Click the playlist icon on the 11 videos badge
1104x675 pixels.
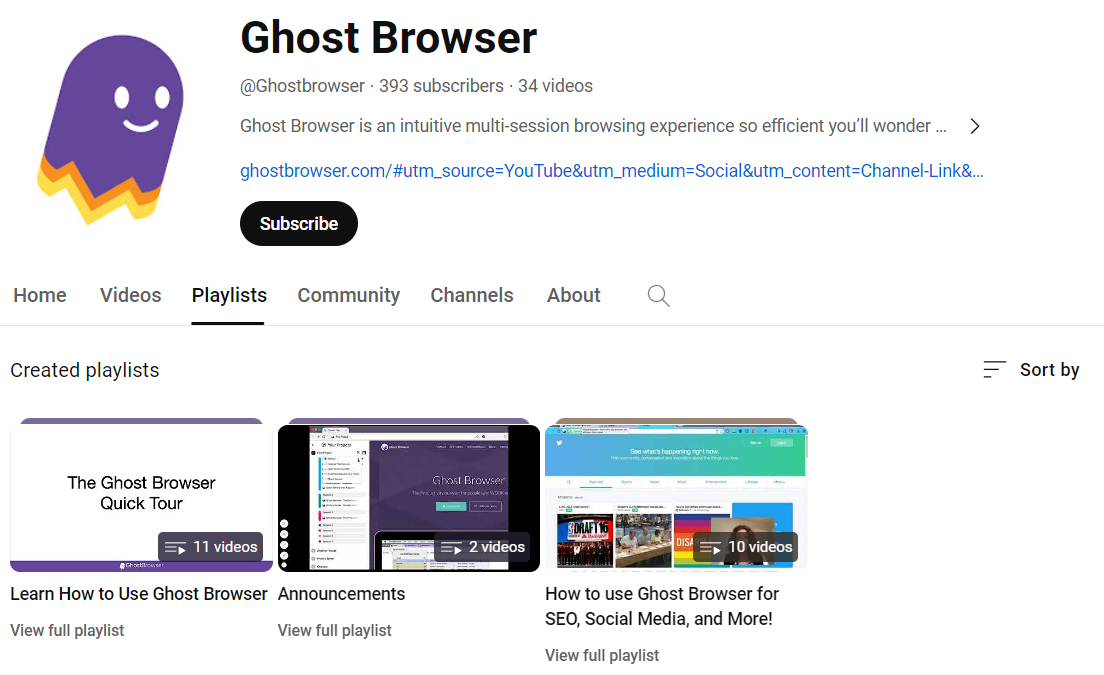pos(176,547)
